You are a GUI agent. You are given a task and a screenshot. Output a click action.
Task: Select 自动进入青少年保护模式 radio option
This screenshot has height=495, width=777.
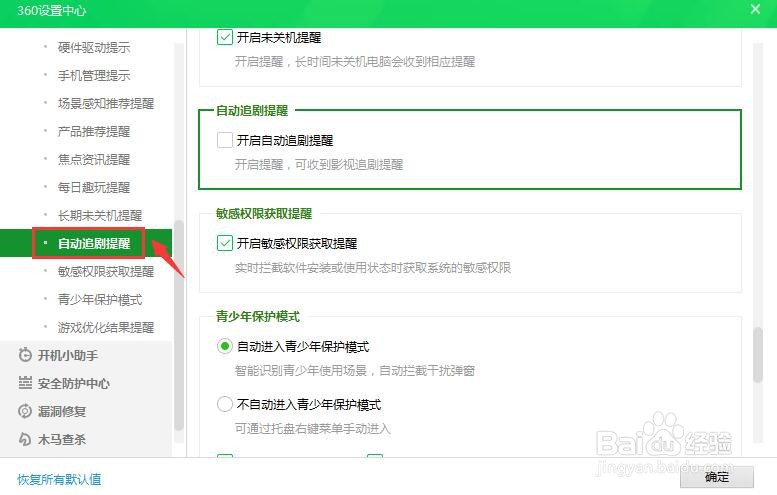224,346
